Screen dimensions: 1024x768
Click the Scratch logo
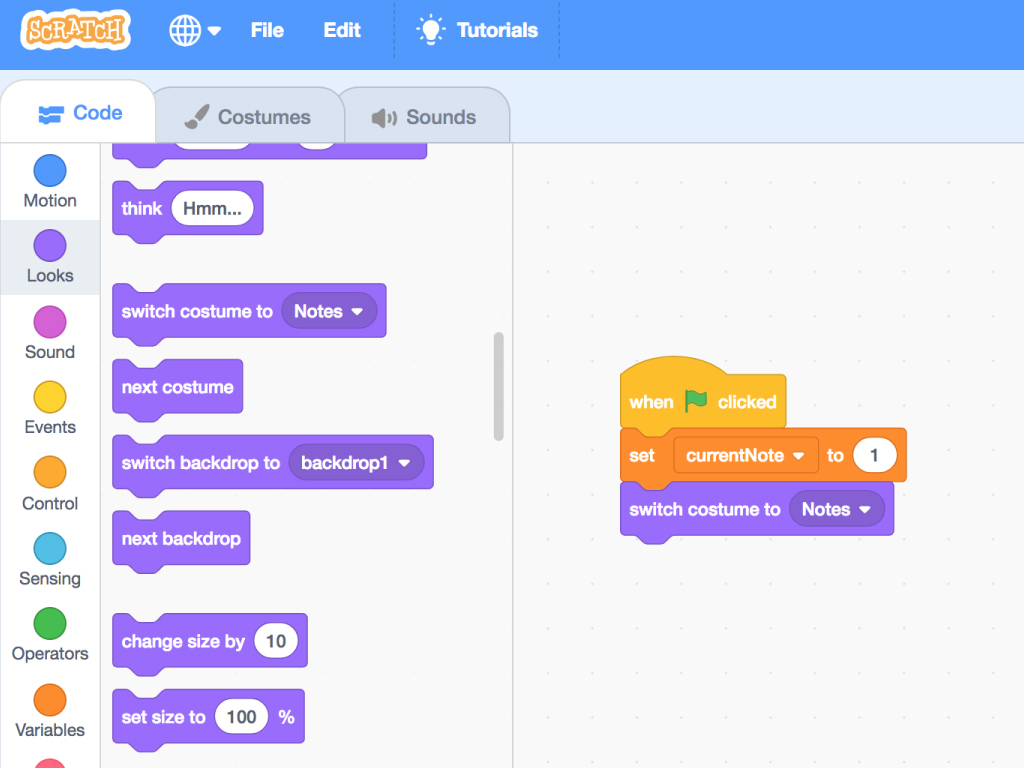76,30
